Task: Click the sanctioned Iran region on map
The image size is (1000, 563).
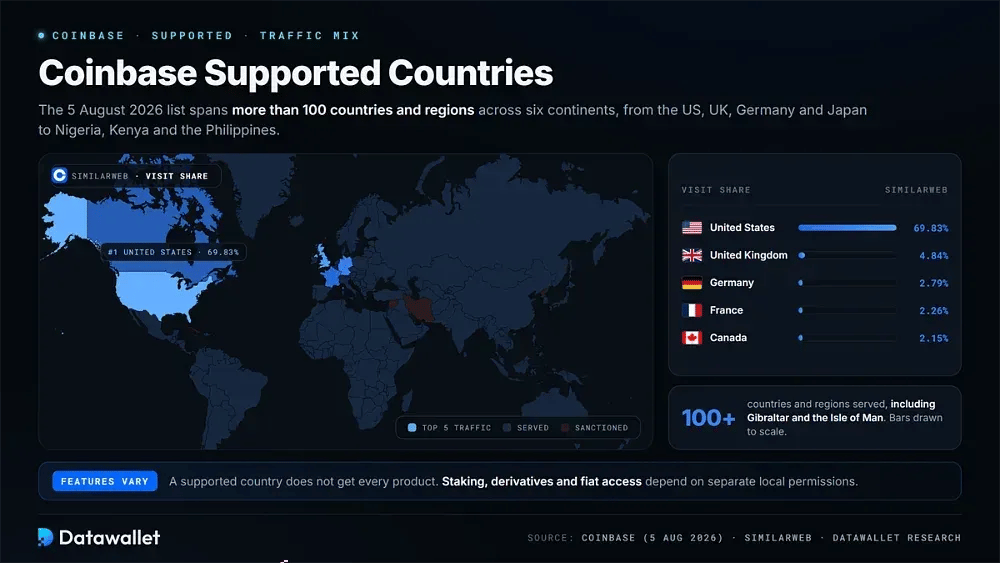Action: point(420,309)
